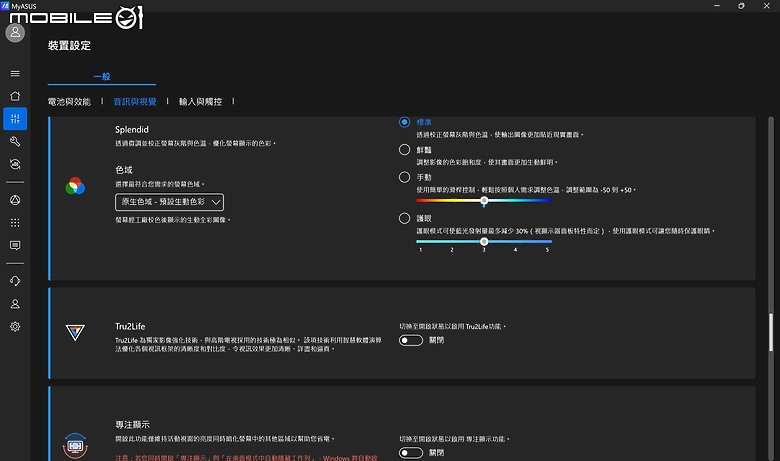This screenshot has height=461, width=780.
Task: Open the wrench system diagnosis icon
Action: (15, 142)
